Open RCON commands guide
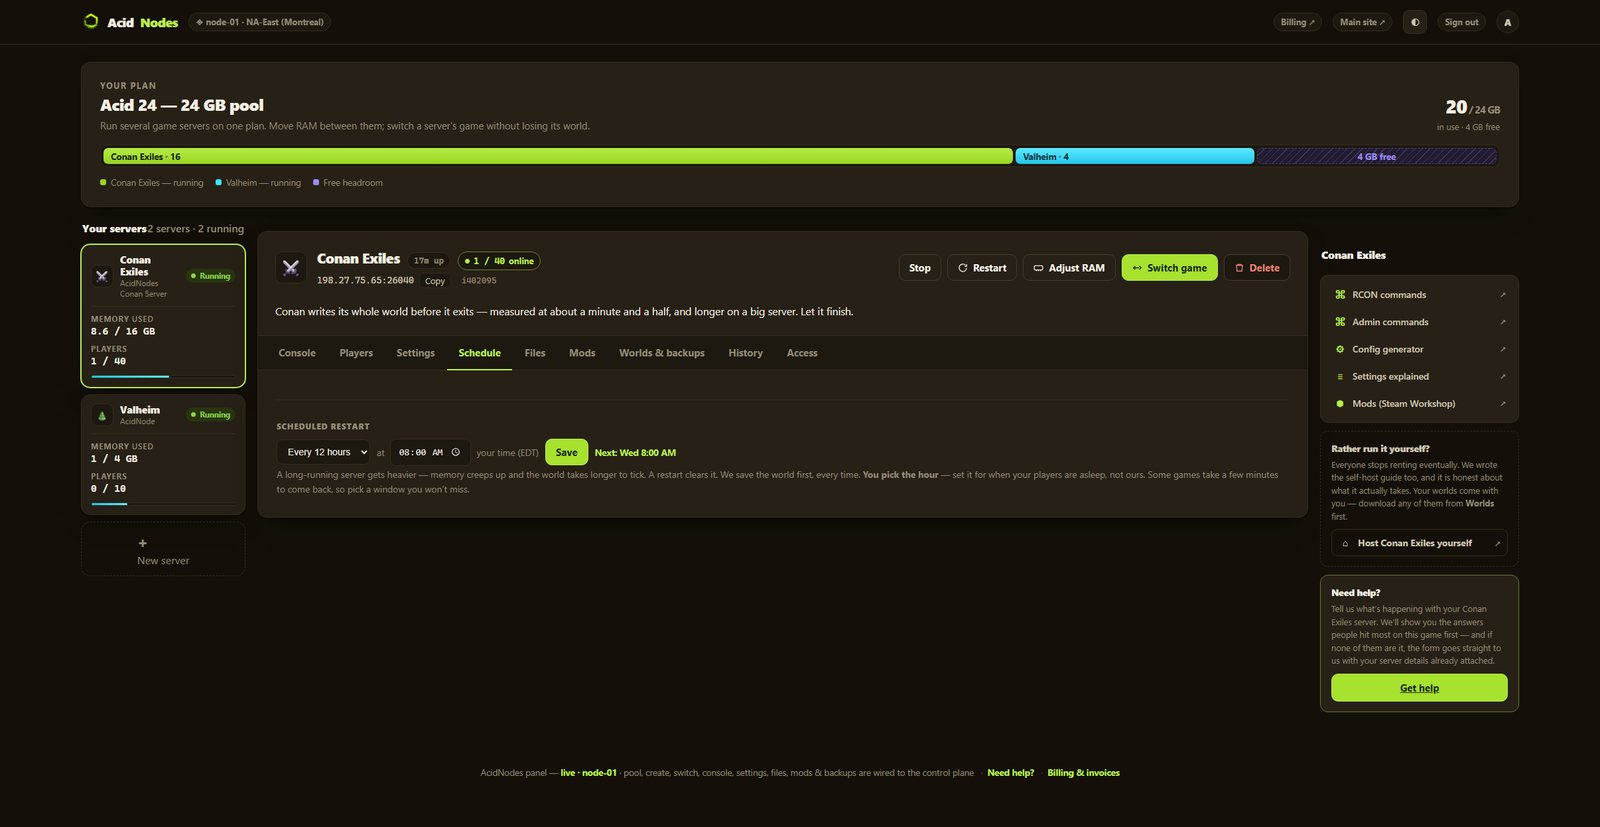The width and height of the screenshot is (1600, 827). pos(1420,295)
